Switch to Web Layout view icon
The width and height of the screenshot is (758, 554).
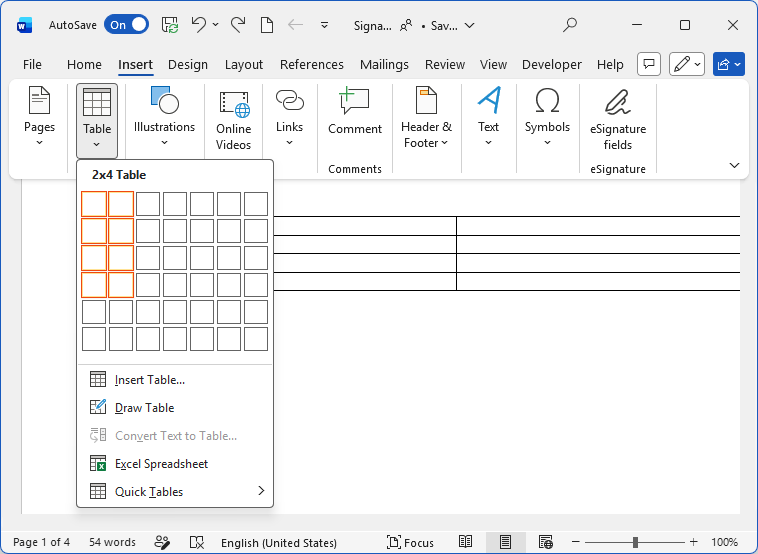click(x=545, y=542)
